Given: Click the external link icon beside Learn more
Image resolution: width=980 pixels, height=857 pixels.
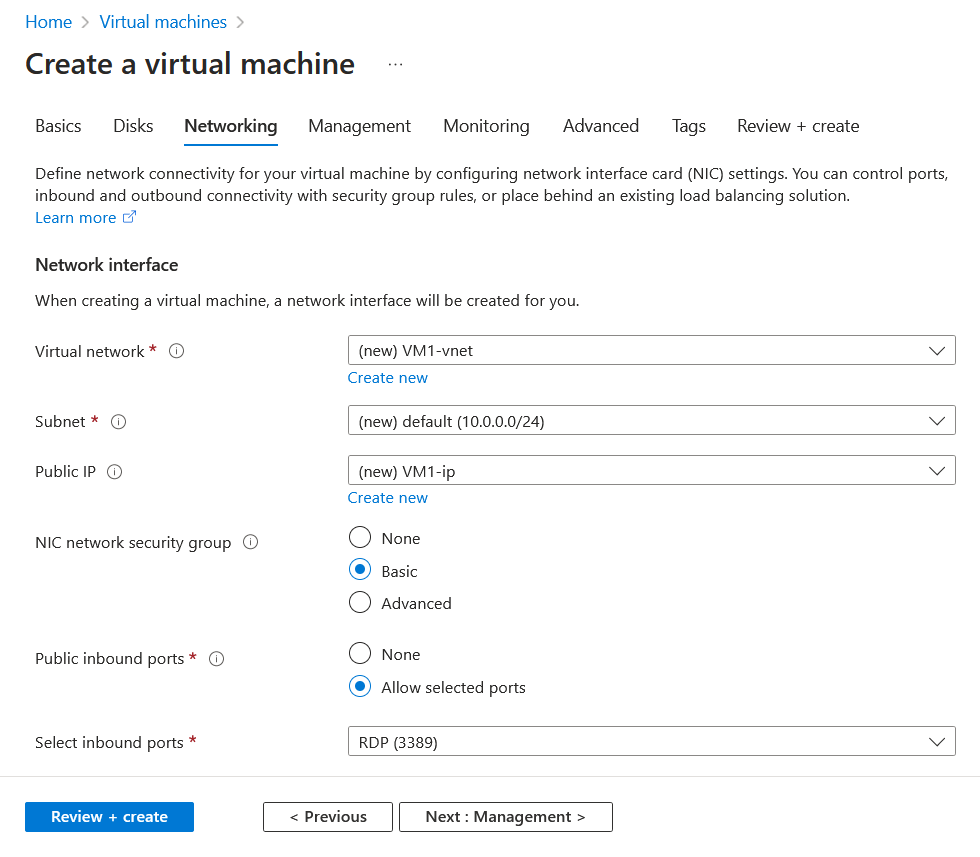Looking at the screenshot, I should [128, 217].
